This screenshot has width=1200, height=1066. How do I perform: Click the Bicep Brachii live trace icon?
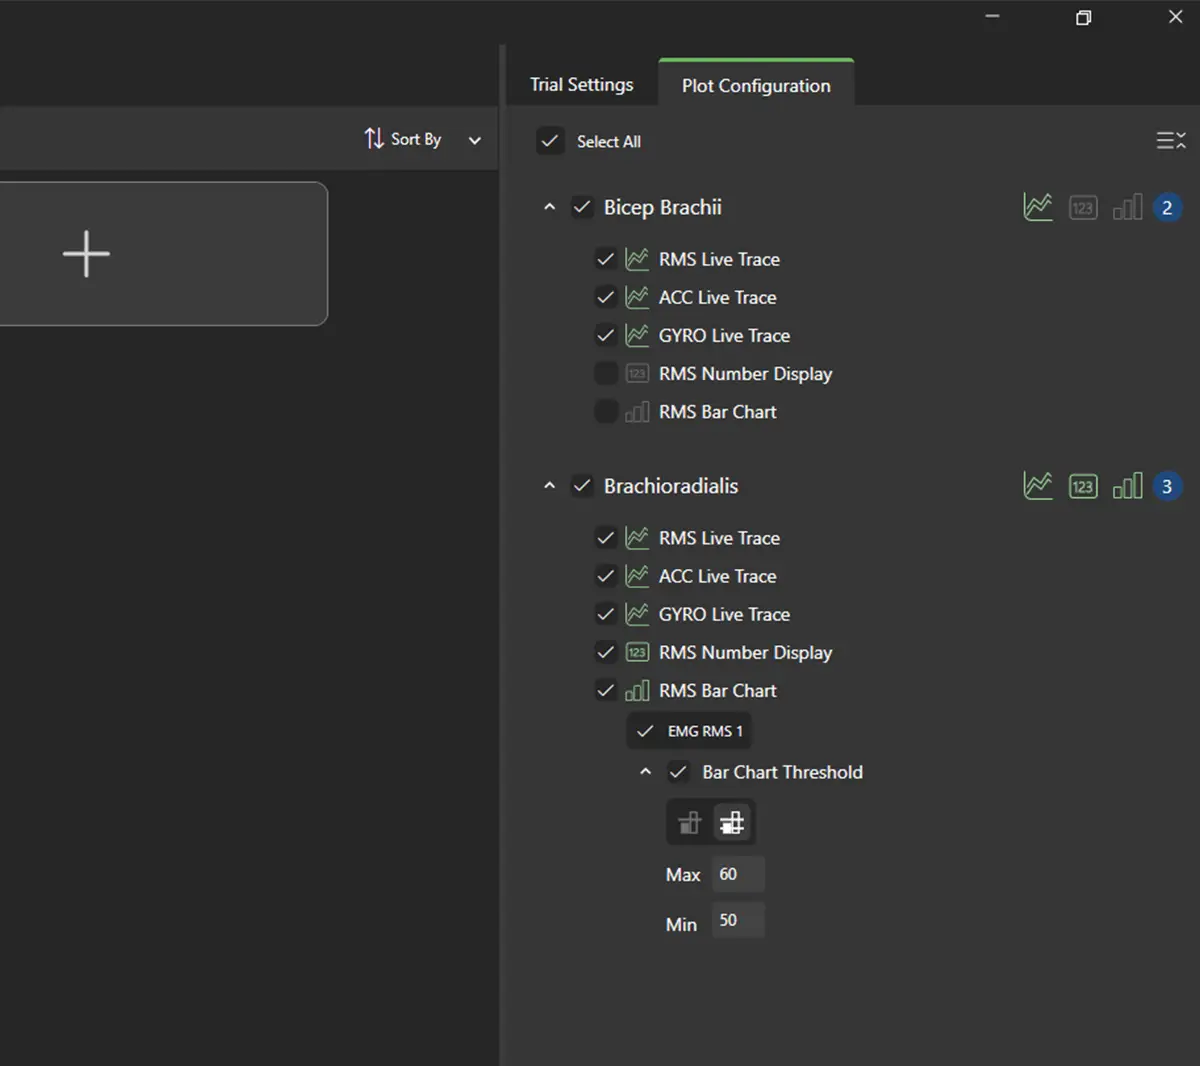pos(1038,207)
